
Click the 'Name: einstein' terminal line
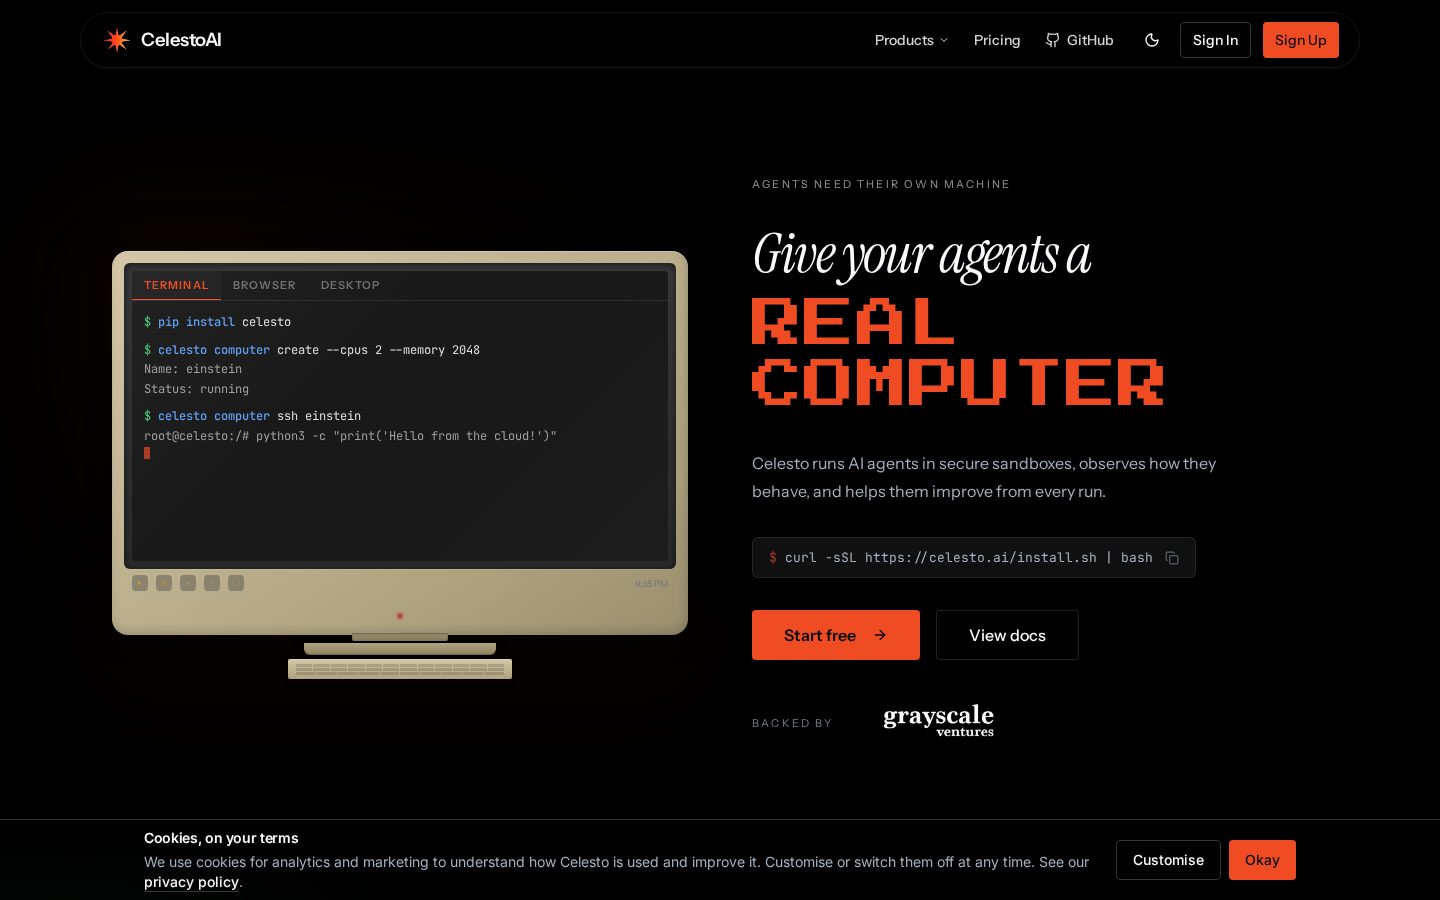193,369
